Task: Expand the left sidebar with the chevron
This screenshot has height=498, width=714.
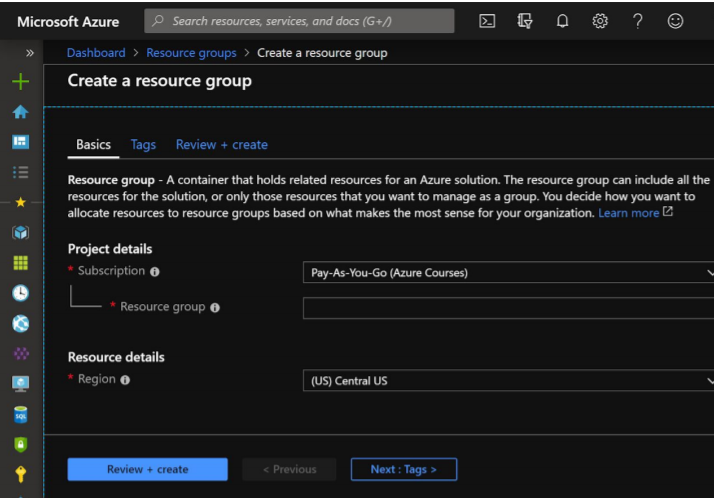Action: tap(29, 53)
